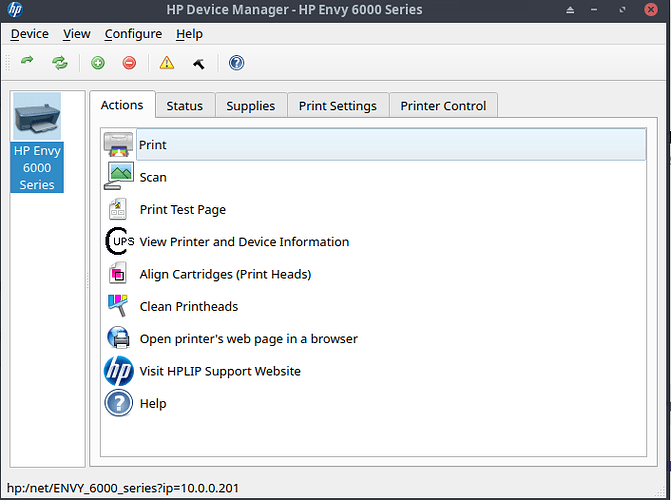This screenshot has height=500, width=671.
Task: Click the Help question mark list icon
Action: 119,403
